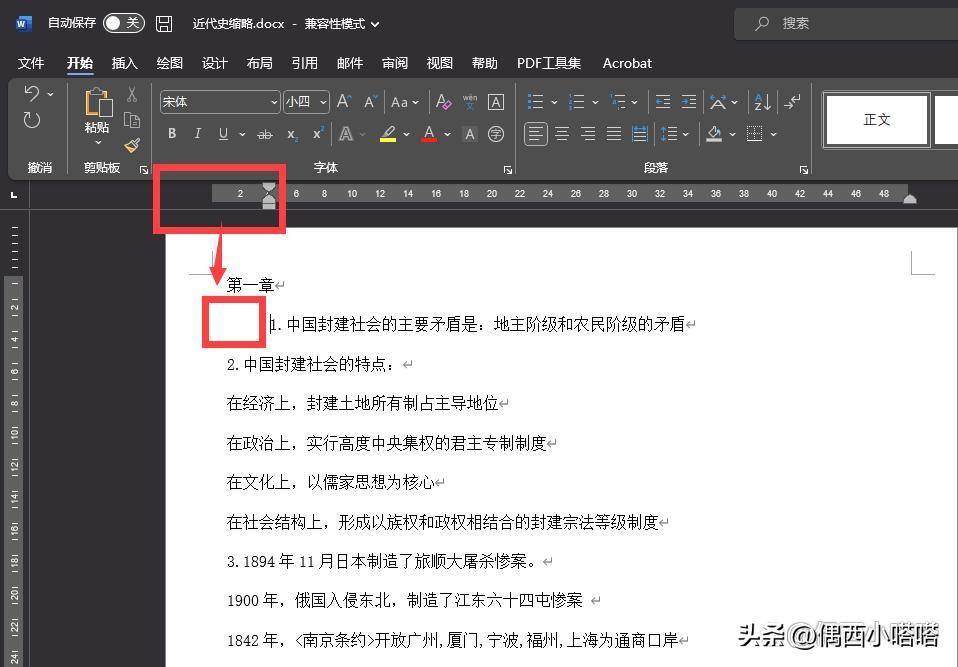The image size is (958, 667).
Task: Open the Font dialog launcher in 字体 group
Action: click(x=508, y=168)
